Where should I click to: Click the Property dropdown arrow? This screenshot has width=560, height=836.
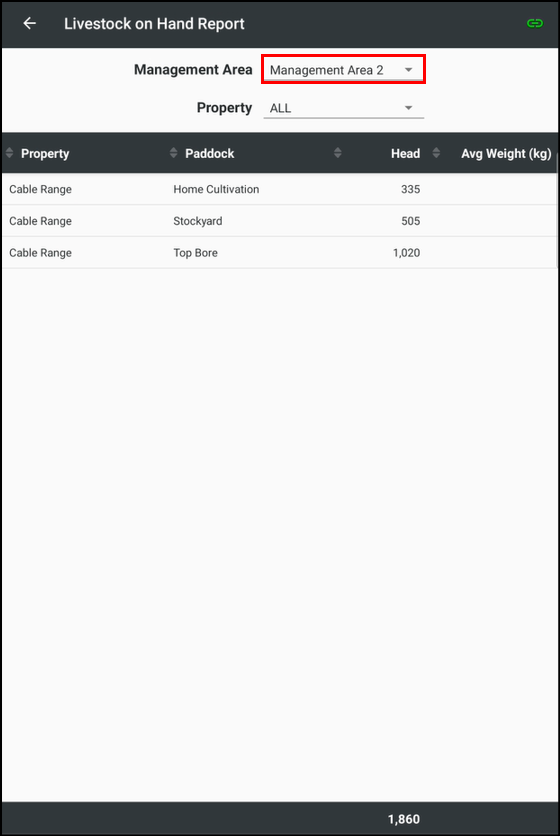pyautogui.click(x=409, y=108)
